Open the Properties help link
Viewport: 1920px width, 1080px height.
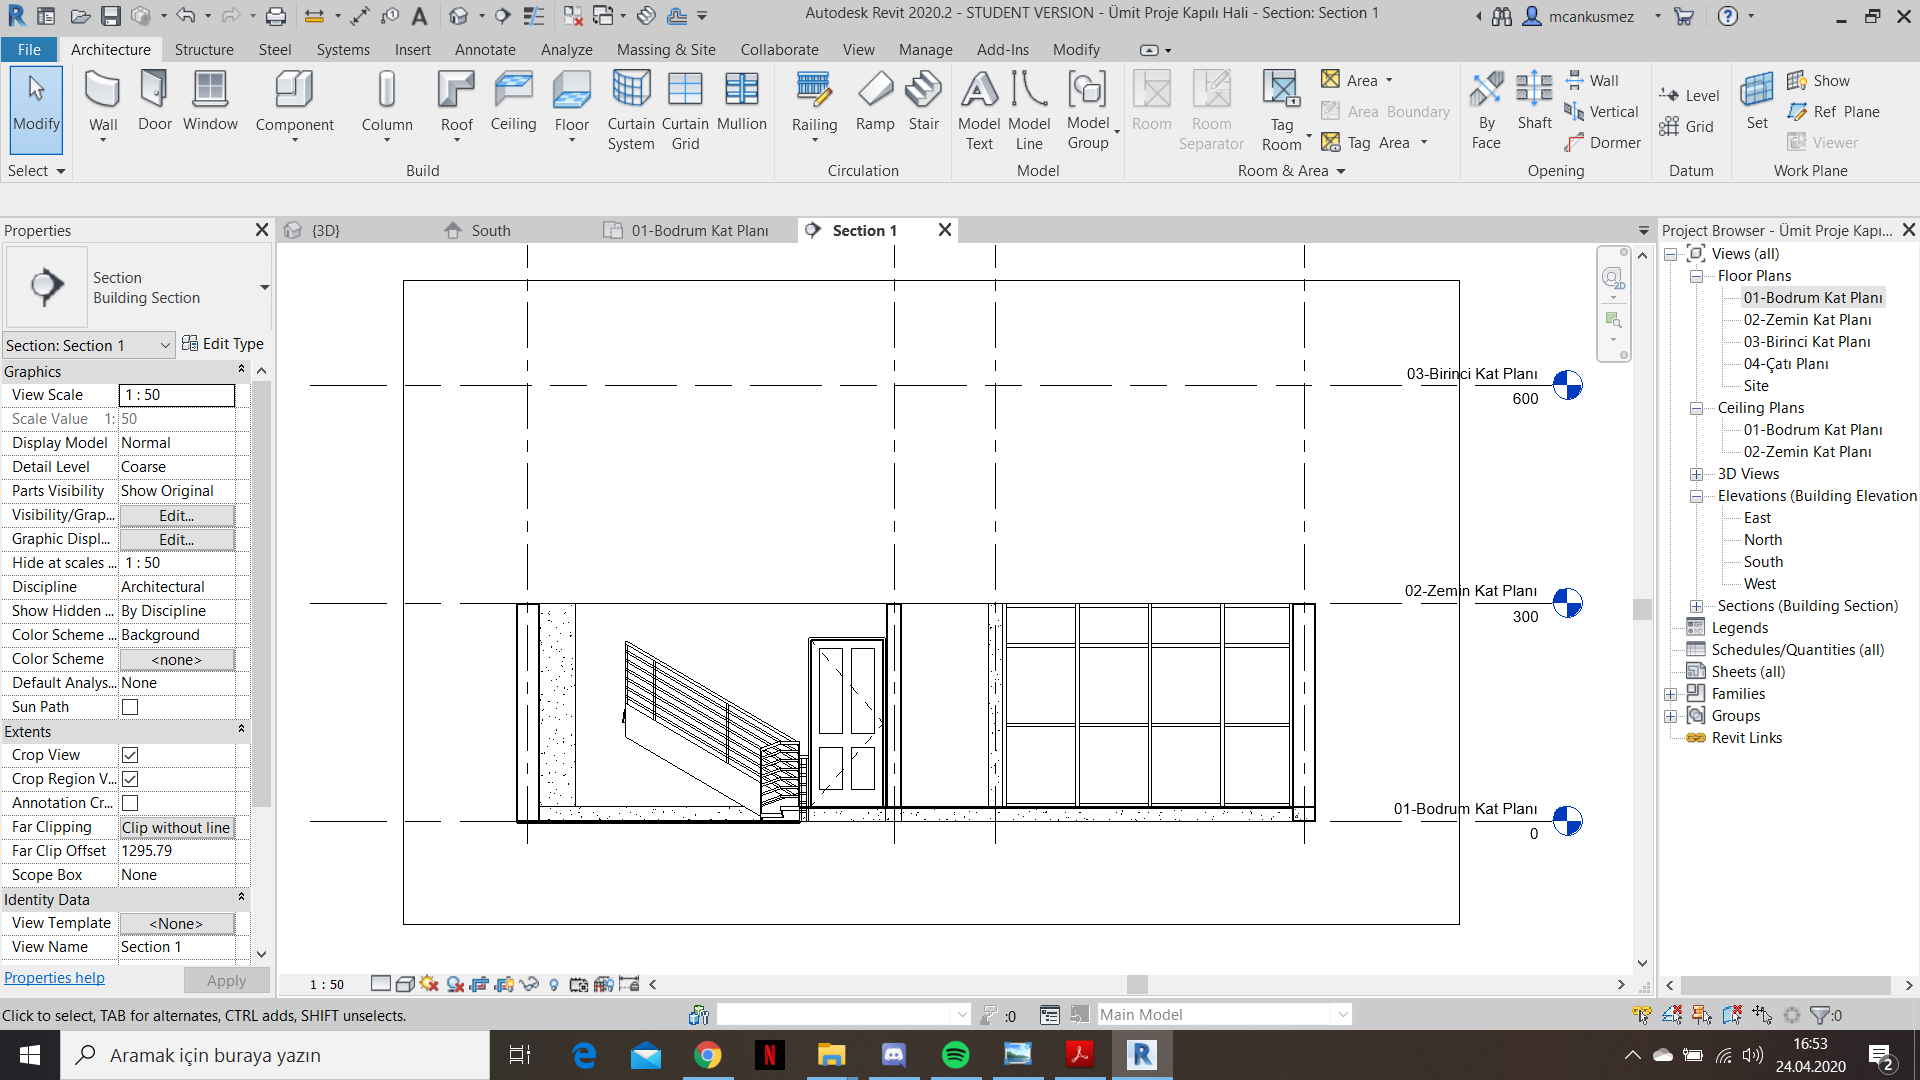[54, 978]
